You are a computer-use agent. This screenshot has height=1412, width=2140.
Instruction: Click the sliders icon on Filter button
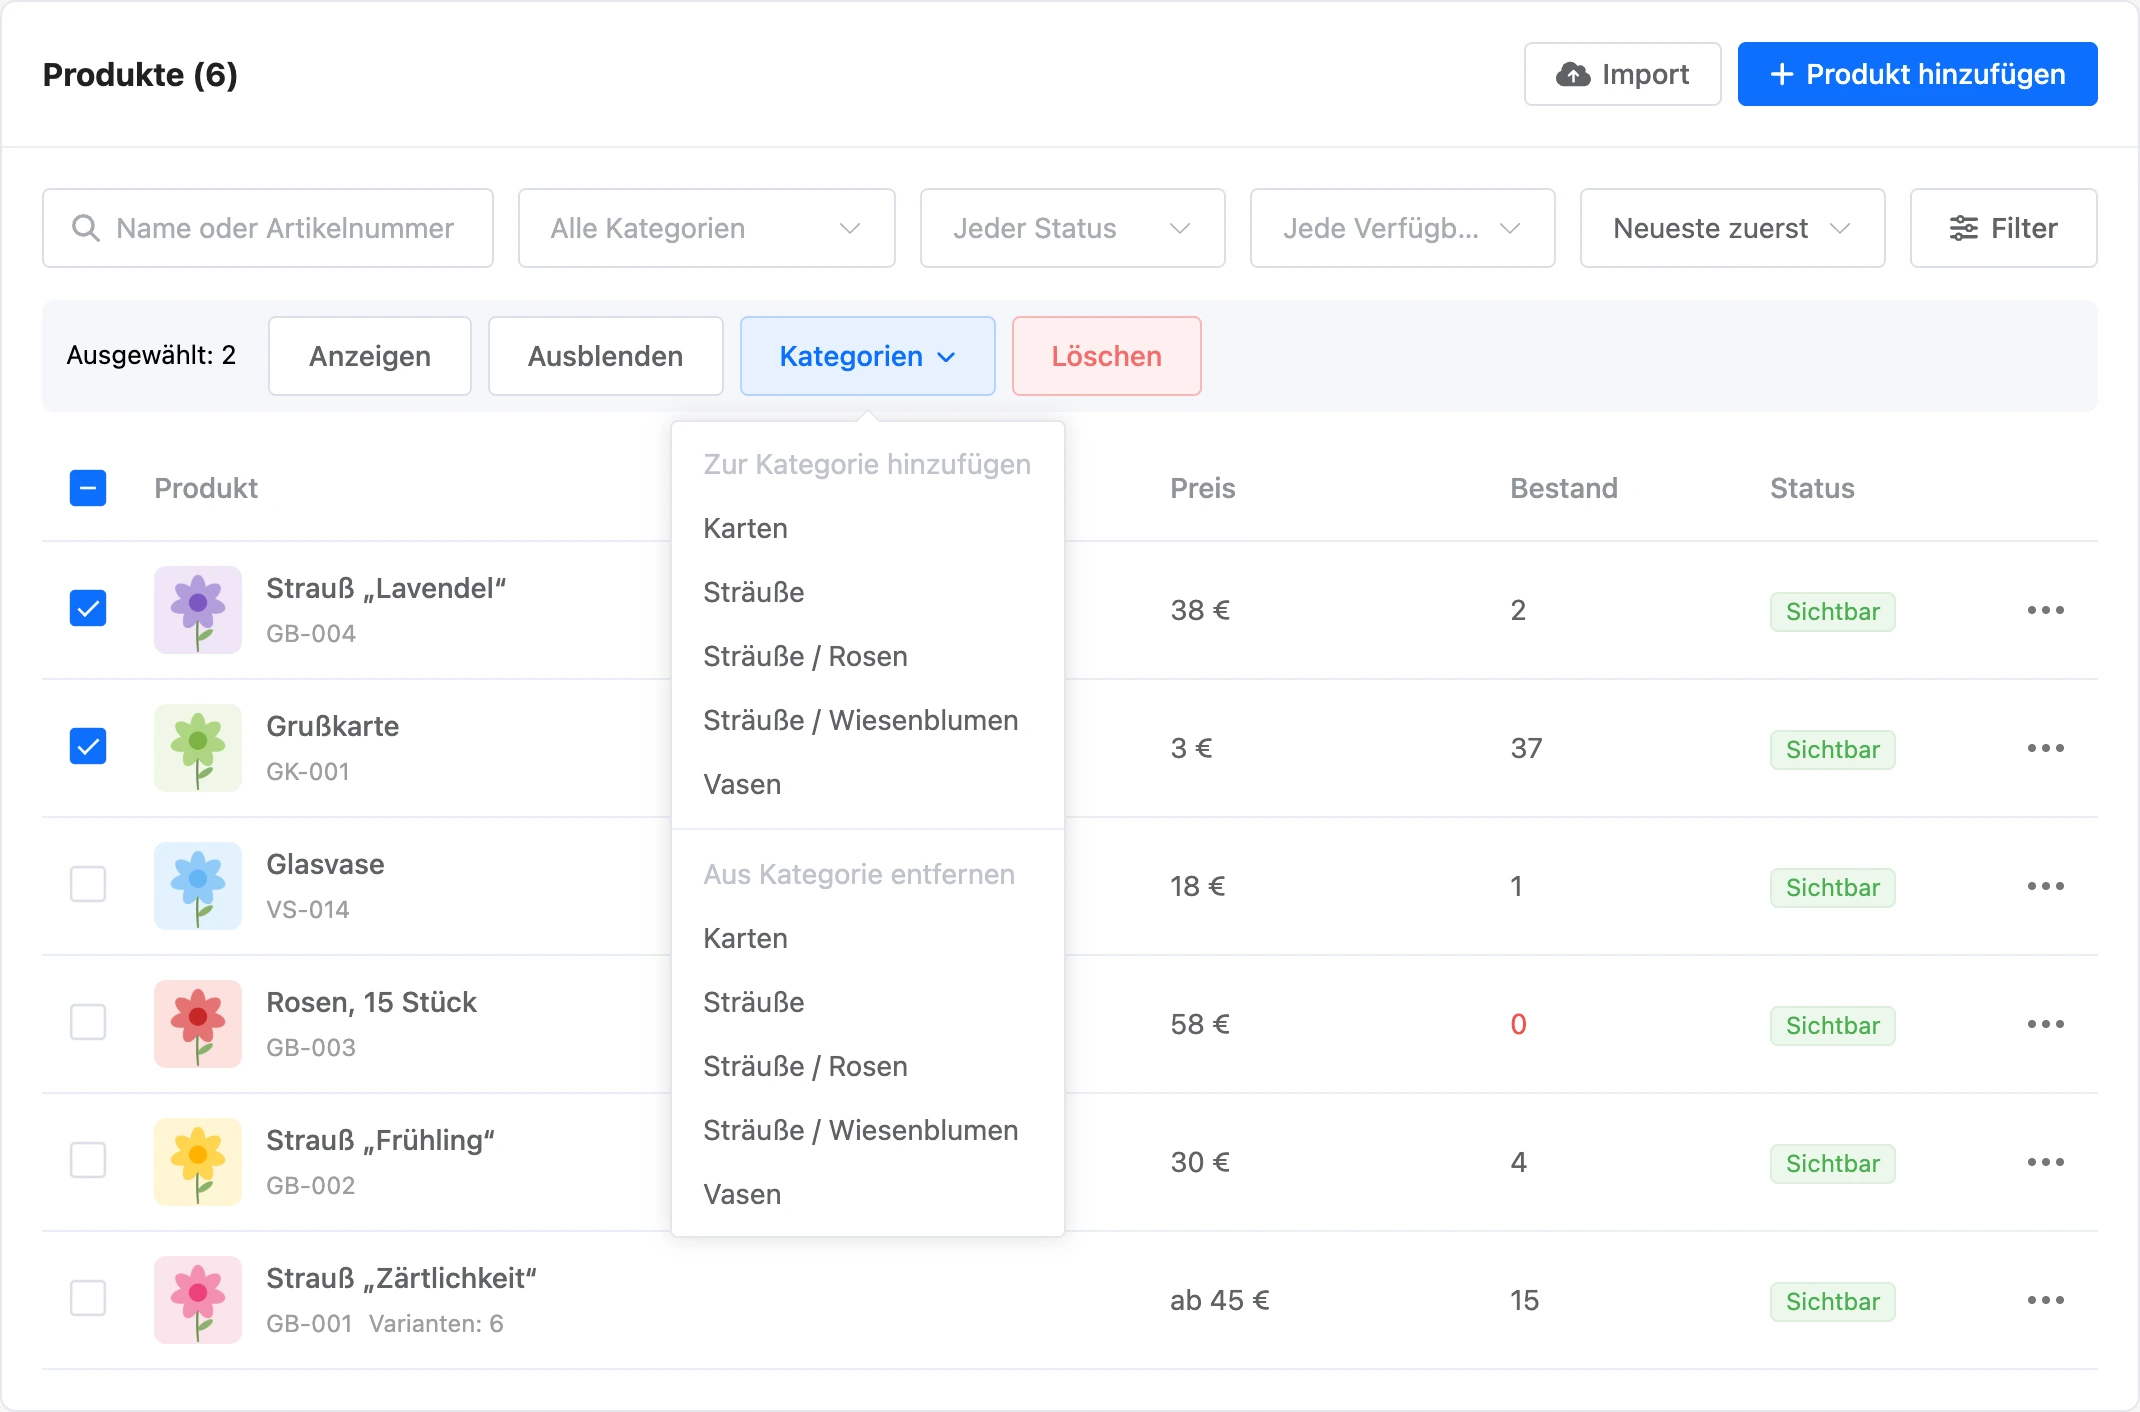[1963, 228]
